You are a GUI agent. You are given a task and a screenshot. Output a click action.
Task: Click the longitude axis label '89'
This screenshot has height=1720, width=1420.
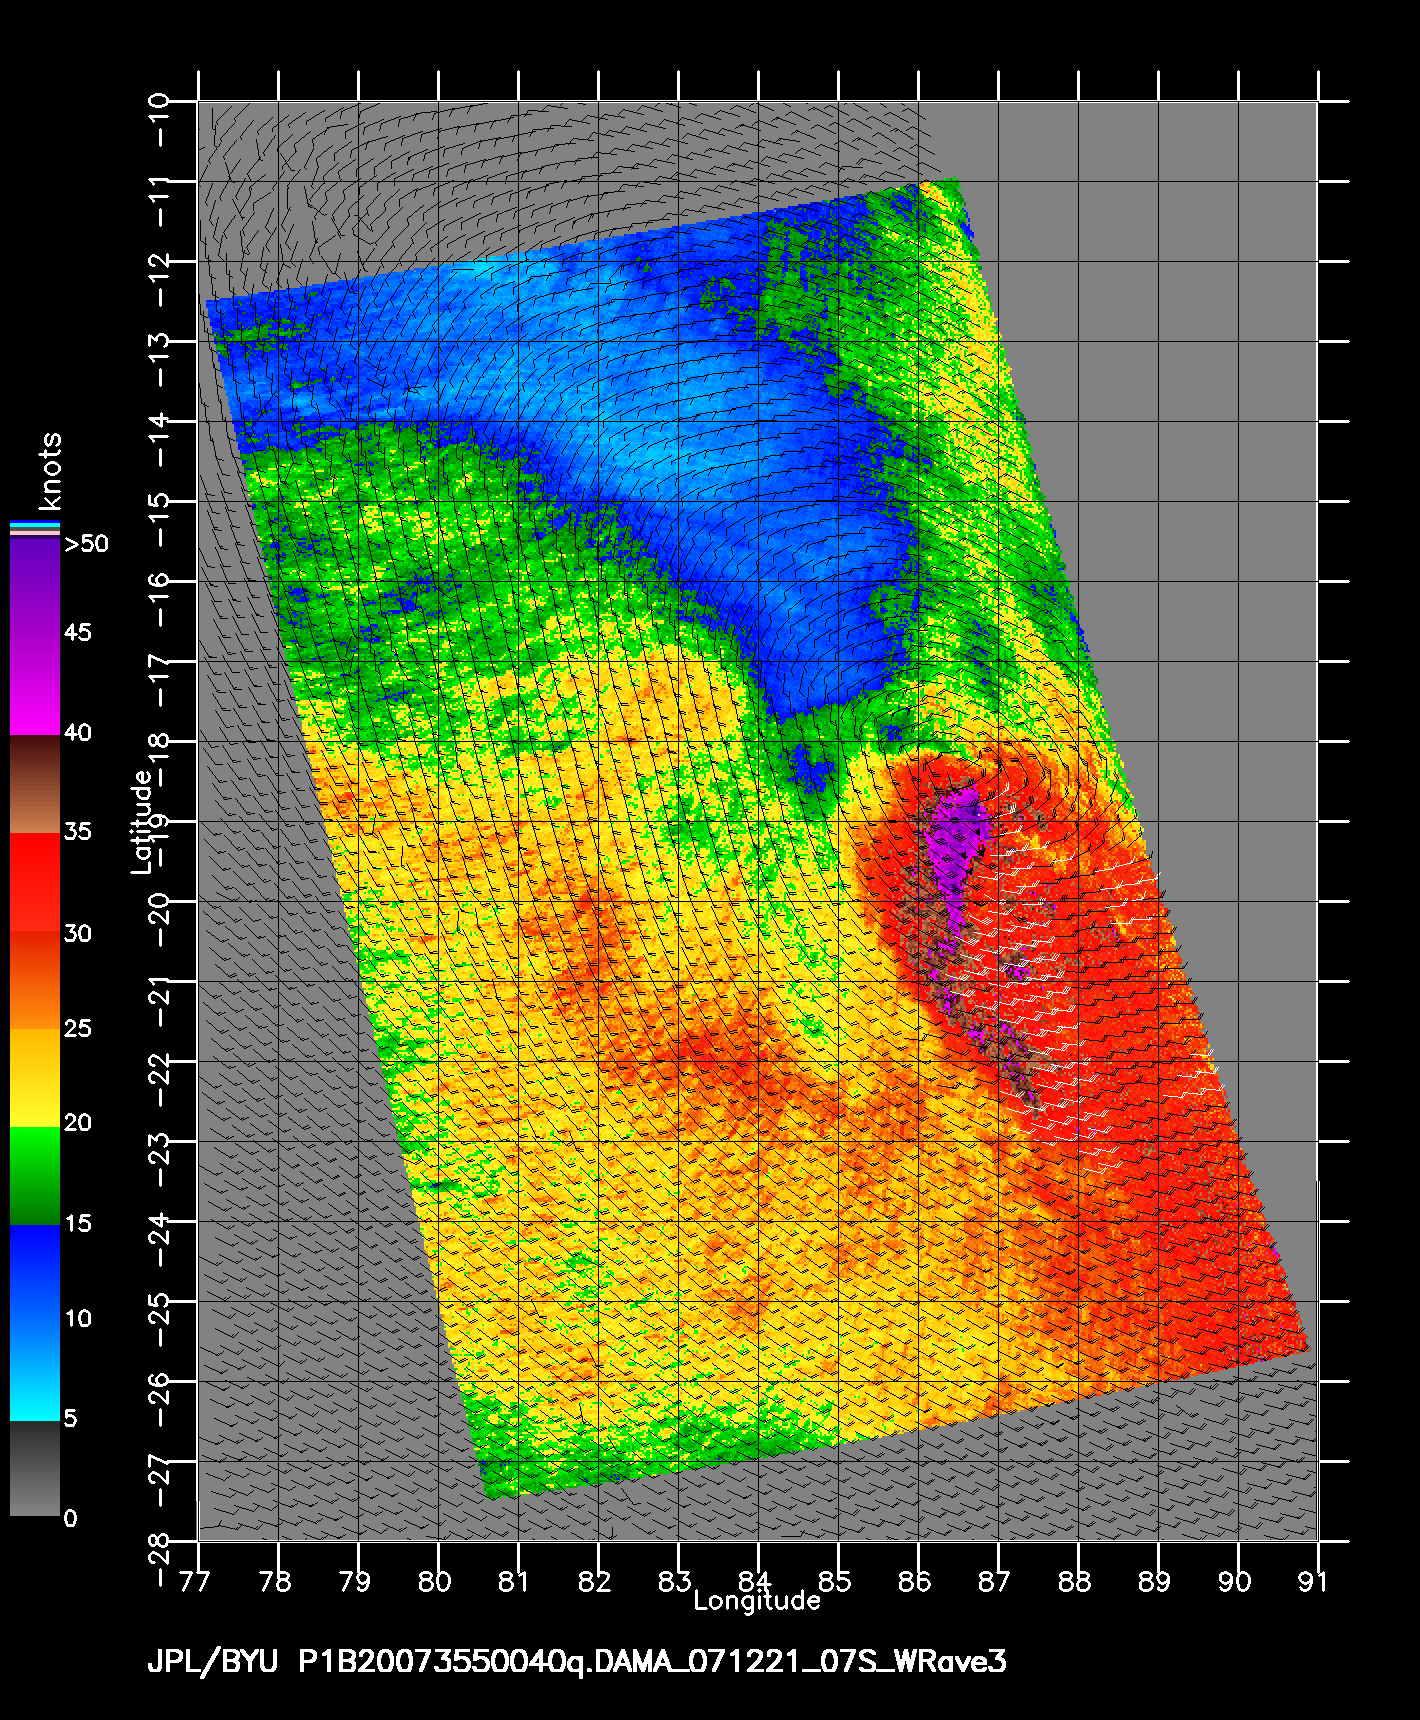point(1155,1582)
